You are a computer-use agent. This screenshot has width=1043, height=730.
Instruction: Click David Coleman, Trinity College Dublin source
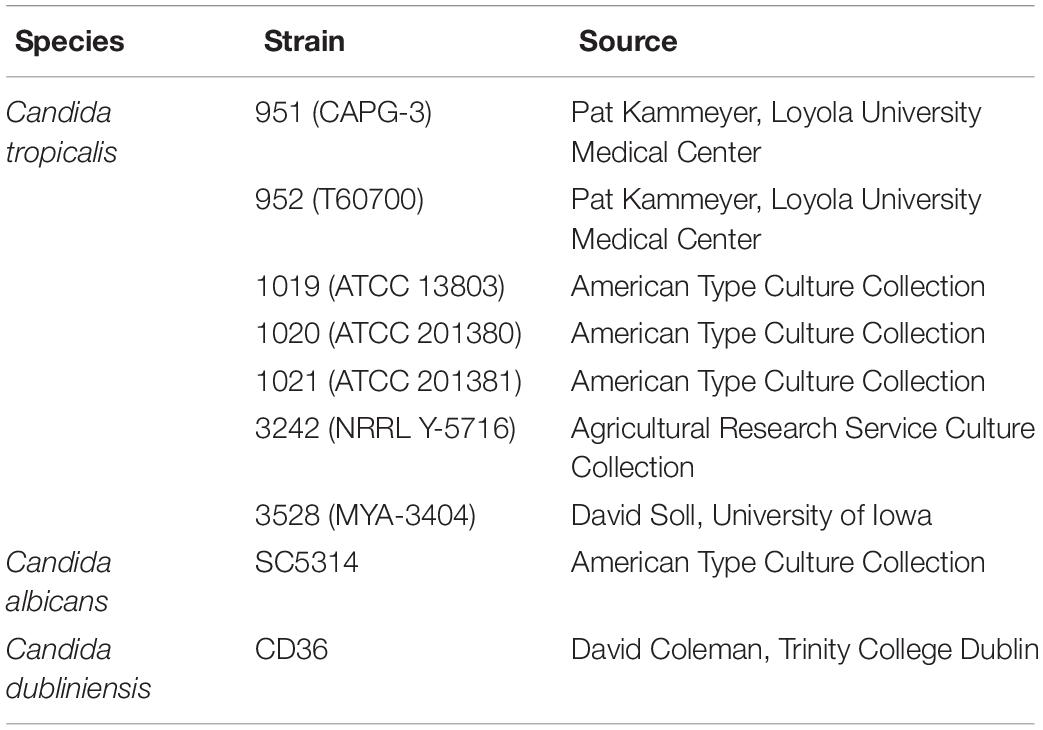[x=805, y=649]
